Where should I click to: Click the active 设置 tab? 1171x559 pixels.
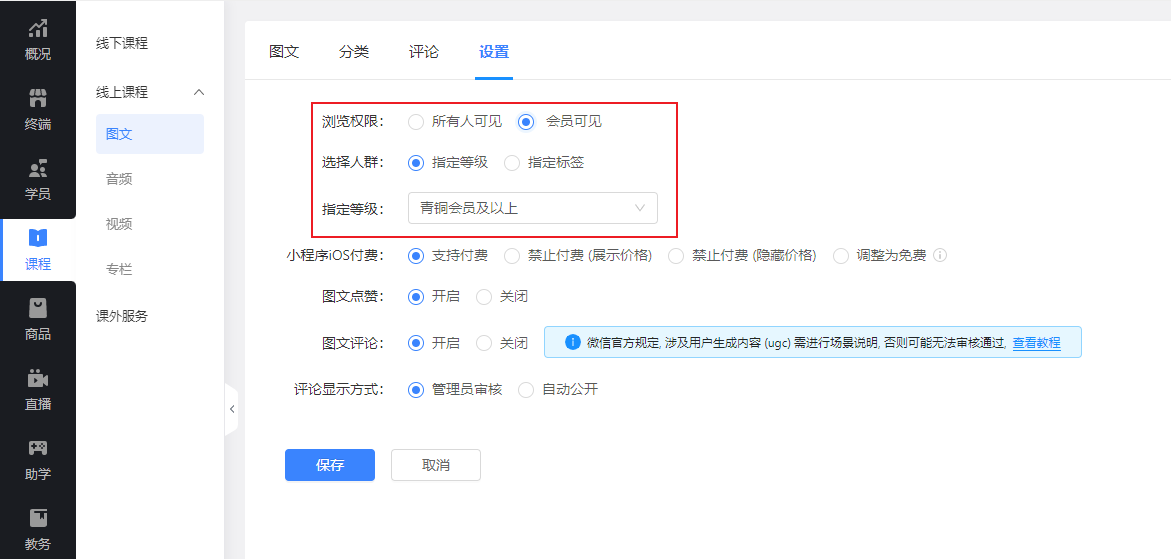tap(494, 51)
